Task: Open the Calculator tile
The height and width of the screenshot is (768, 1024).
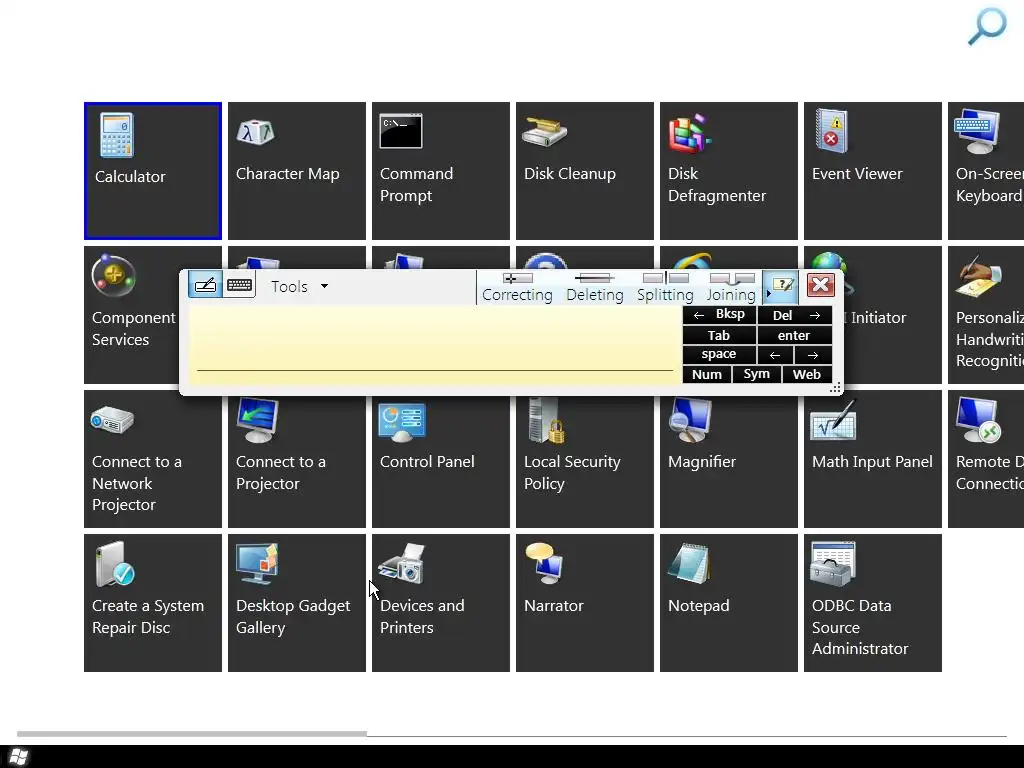Action: (153, 171)
